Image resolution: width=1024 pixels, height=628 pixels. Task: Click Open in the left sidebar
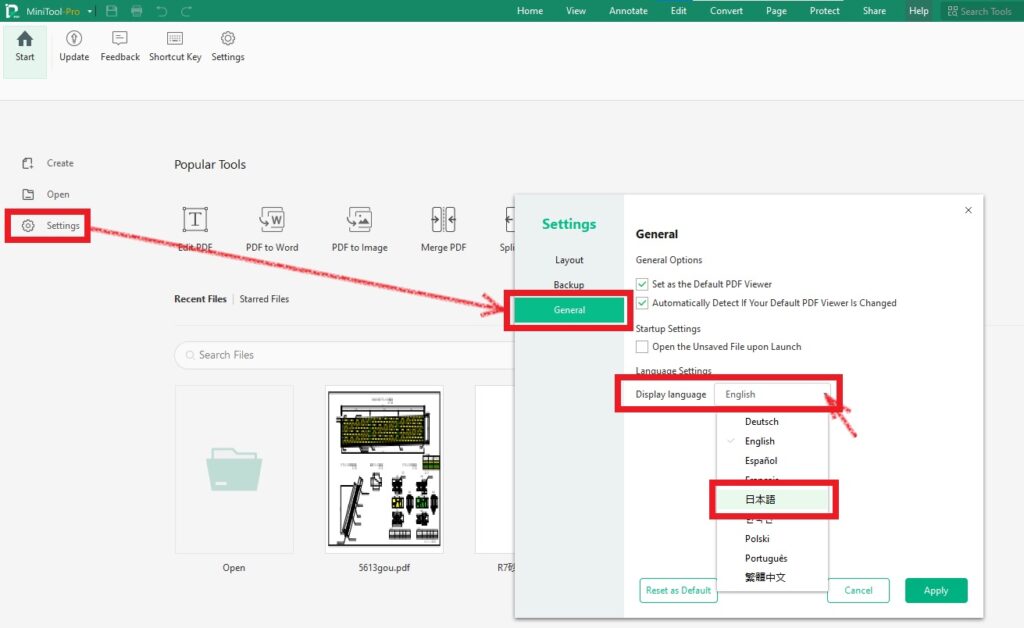(x=46, y=195)
